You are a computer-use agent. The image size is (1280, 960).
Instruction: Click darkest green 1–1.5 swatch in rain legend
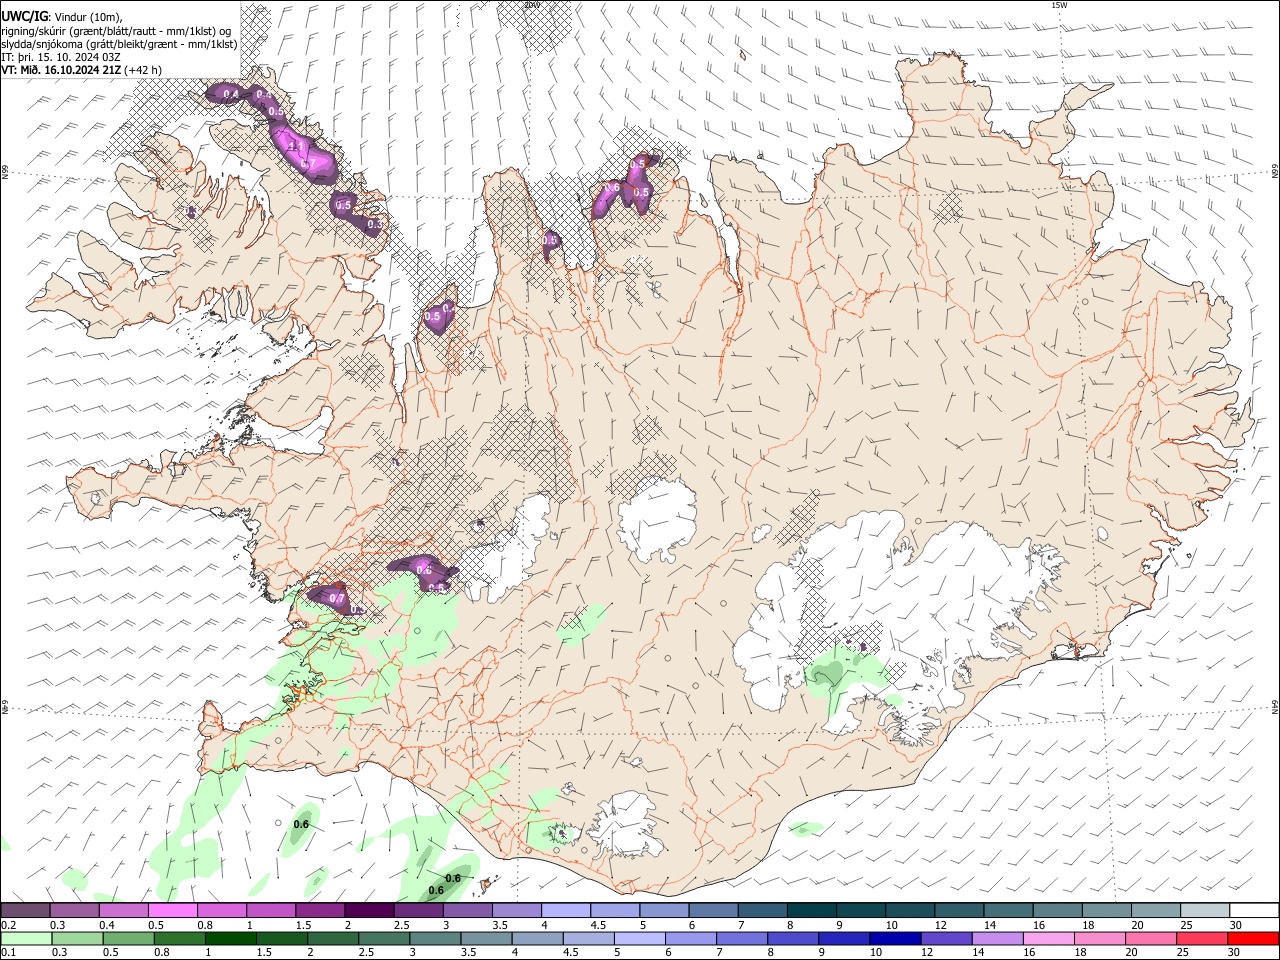pos(230,939)
